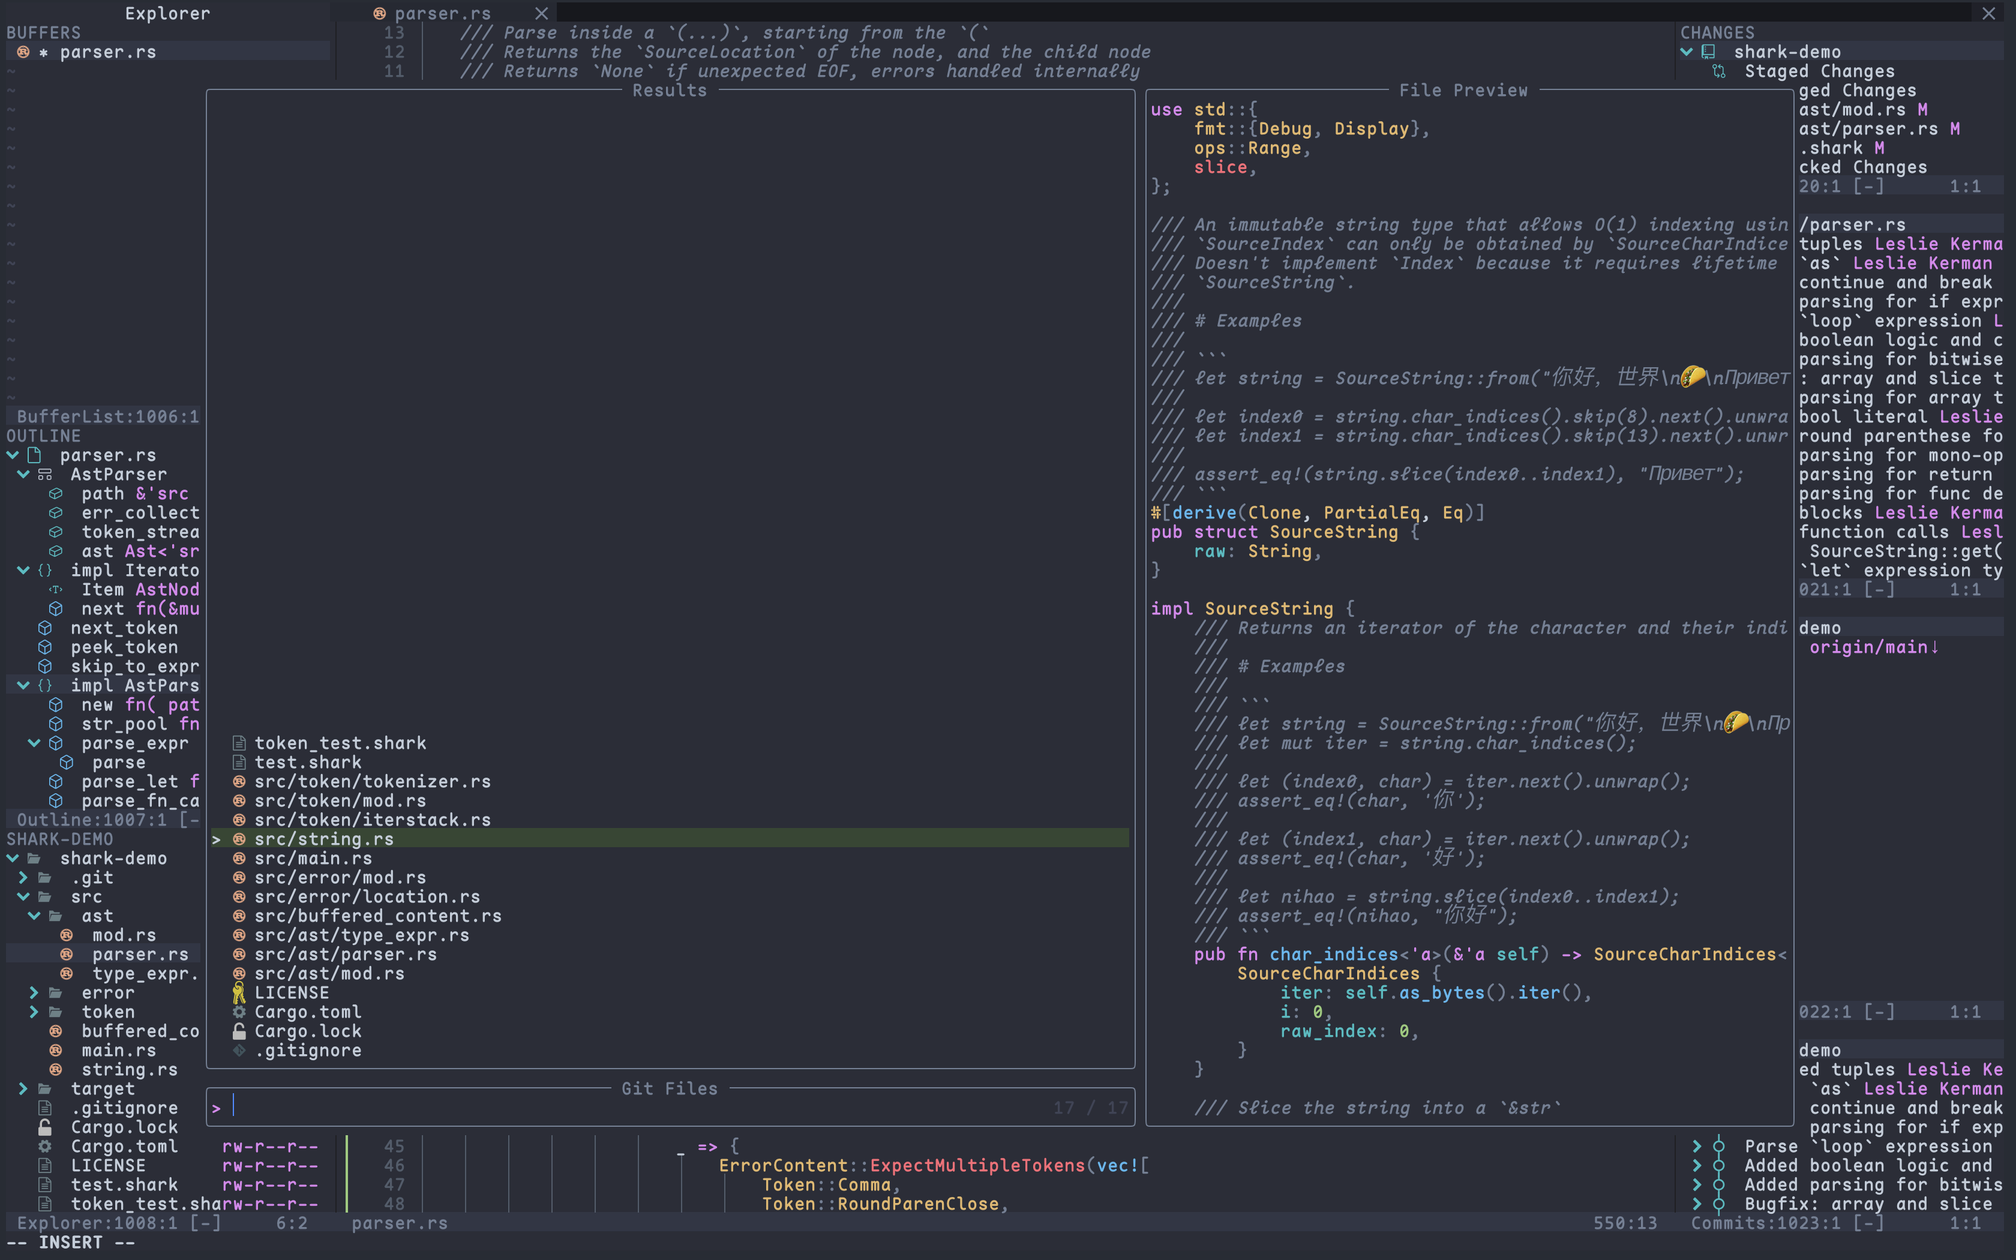Click the Rust icon beside src/string.rs result
The image size is (2016, 1260).
(239, 839)
